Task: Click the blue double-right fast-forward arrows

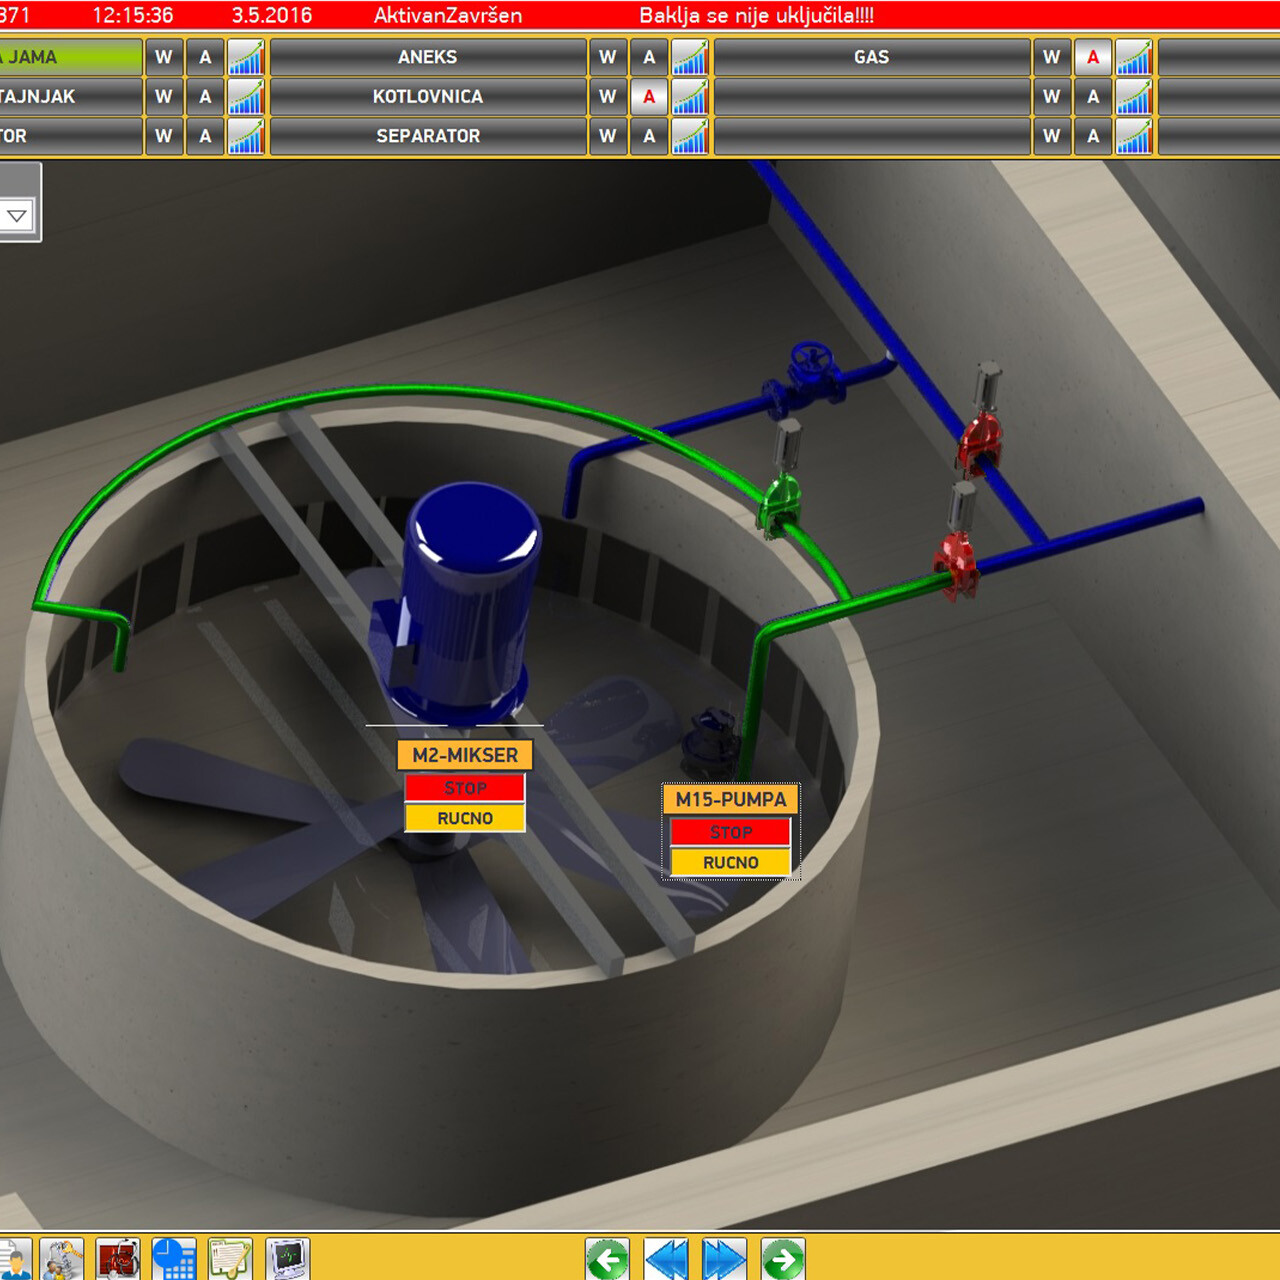Action: [724, 1259]
